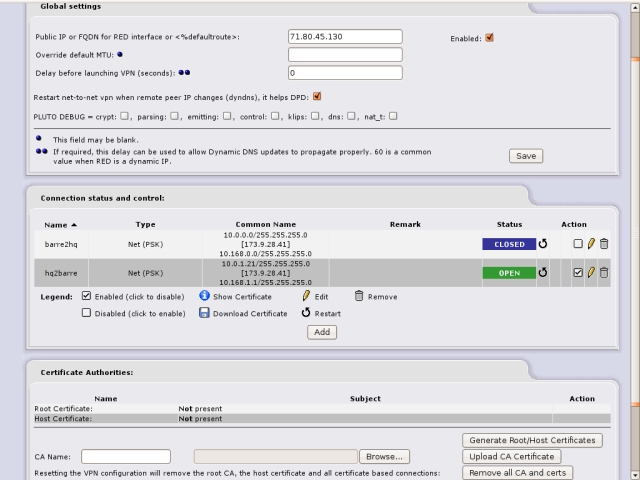Click the Download Certificate legend icon

coord(204,313)
